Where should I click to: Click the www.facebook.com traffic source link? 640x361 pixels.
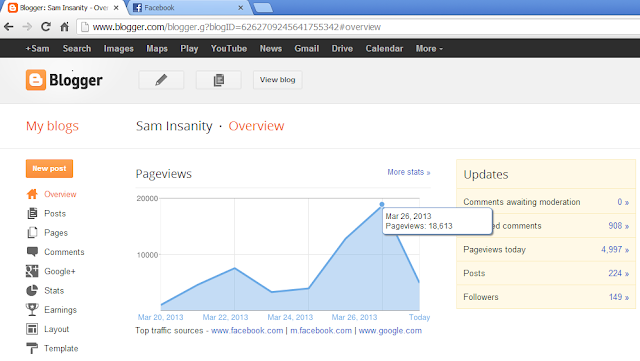(247, 330)
